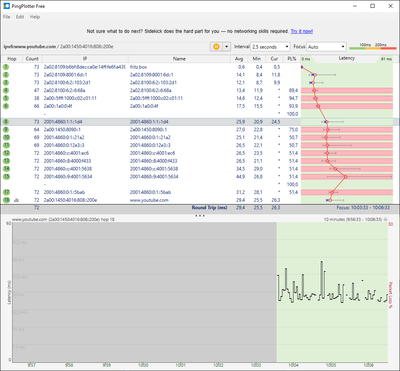
Task: Click the '93,9' packet loss value on hop 6
Action: click(294, 106)
